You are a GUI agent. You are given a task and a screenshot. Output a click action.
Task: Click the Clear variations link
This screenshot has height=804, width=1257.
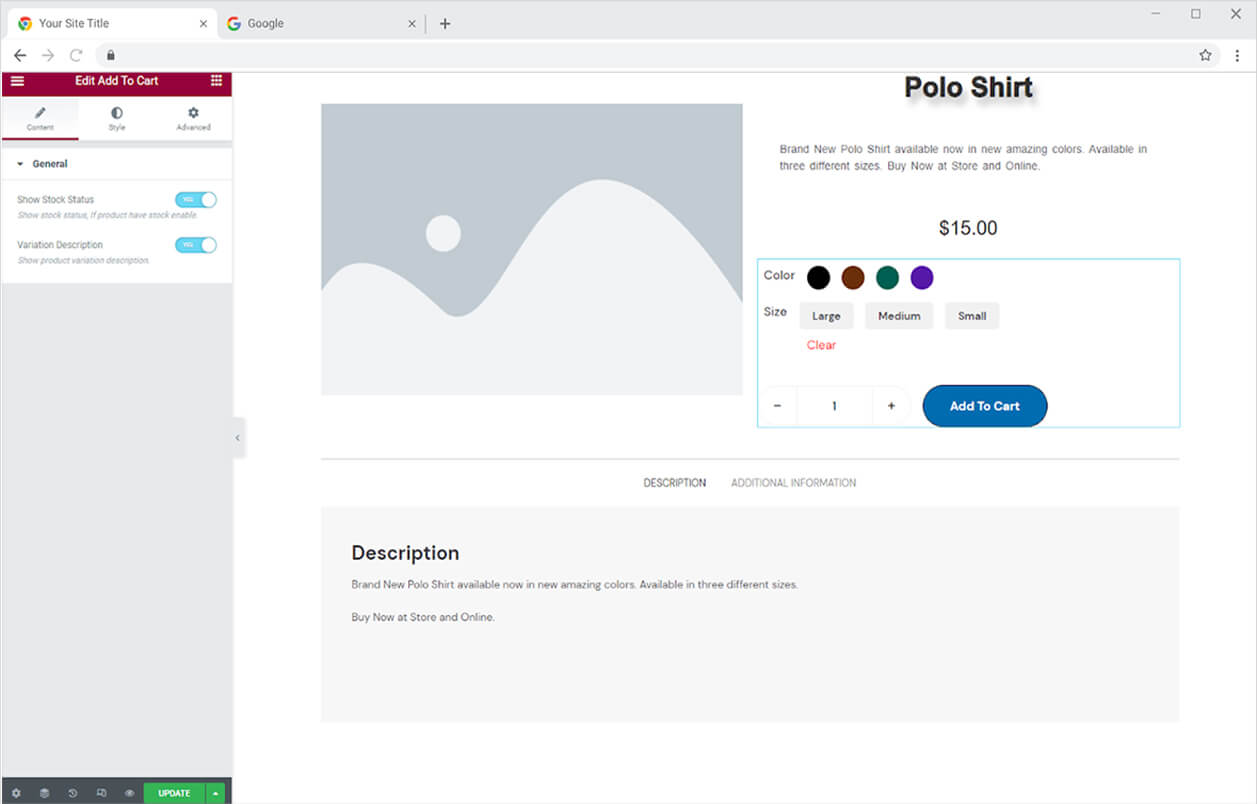click(821, 345)
